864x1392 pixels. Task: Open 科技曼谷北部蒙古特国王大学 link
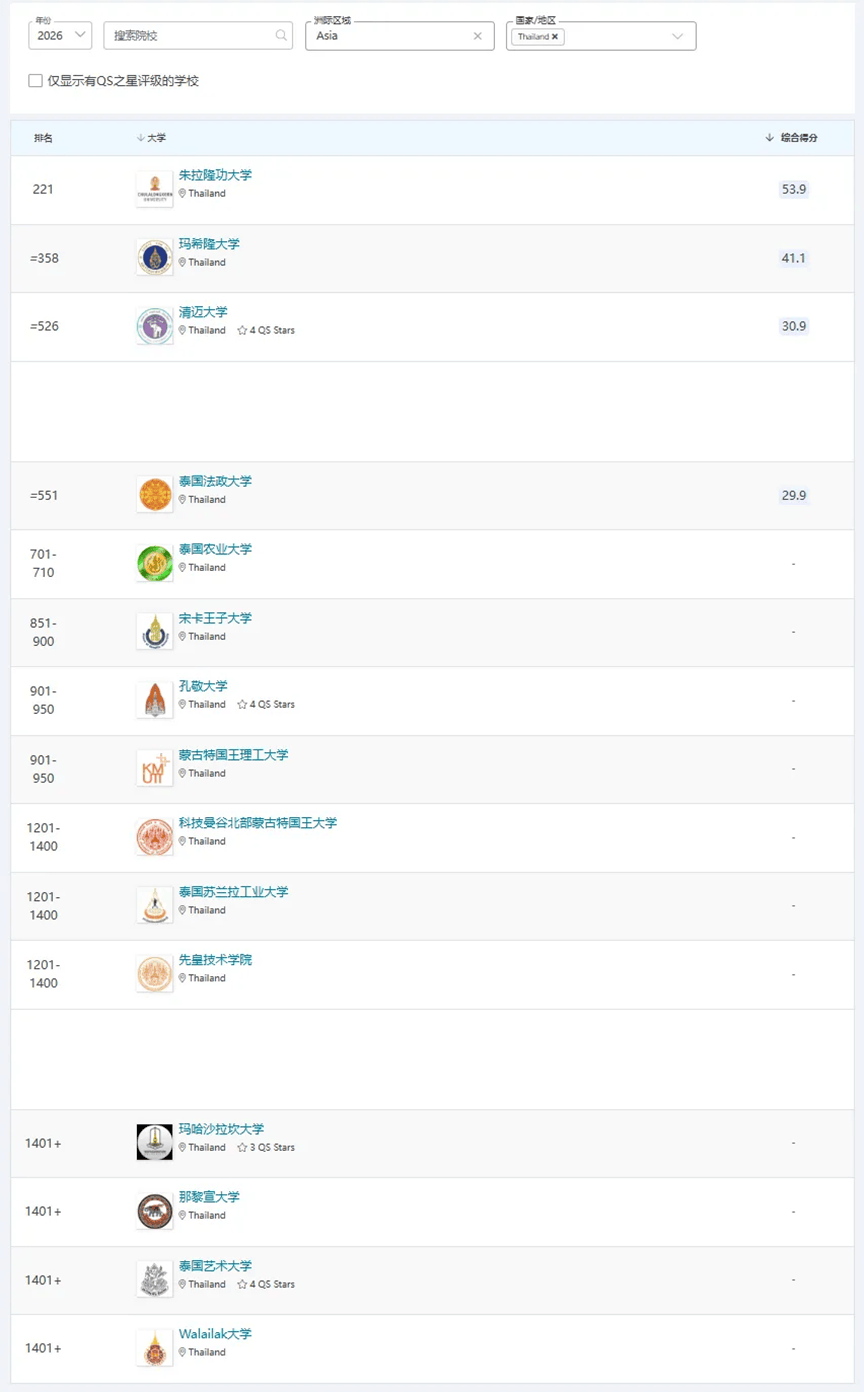click(258, 823)
